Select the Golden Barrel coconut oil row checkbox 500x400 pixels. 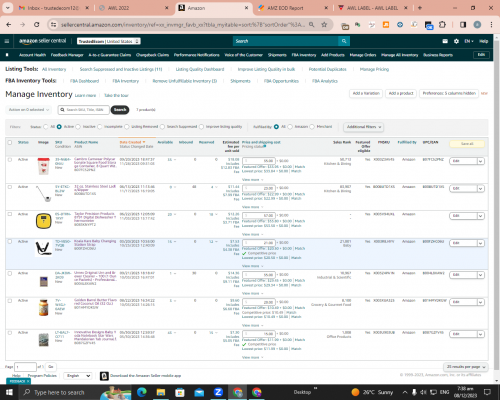[x=10, y=301]
